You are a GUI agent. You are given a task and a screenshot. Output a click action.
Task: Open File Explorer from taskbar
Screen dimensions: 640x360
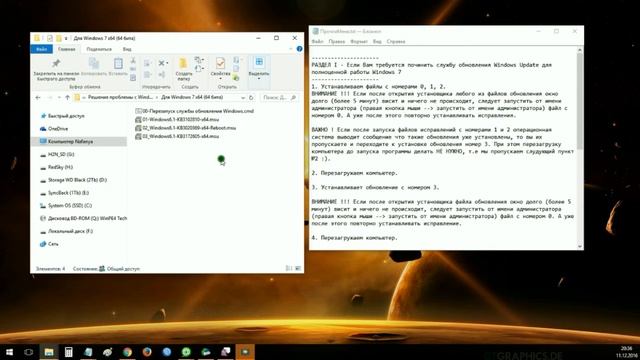tap(49, 352)
